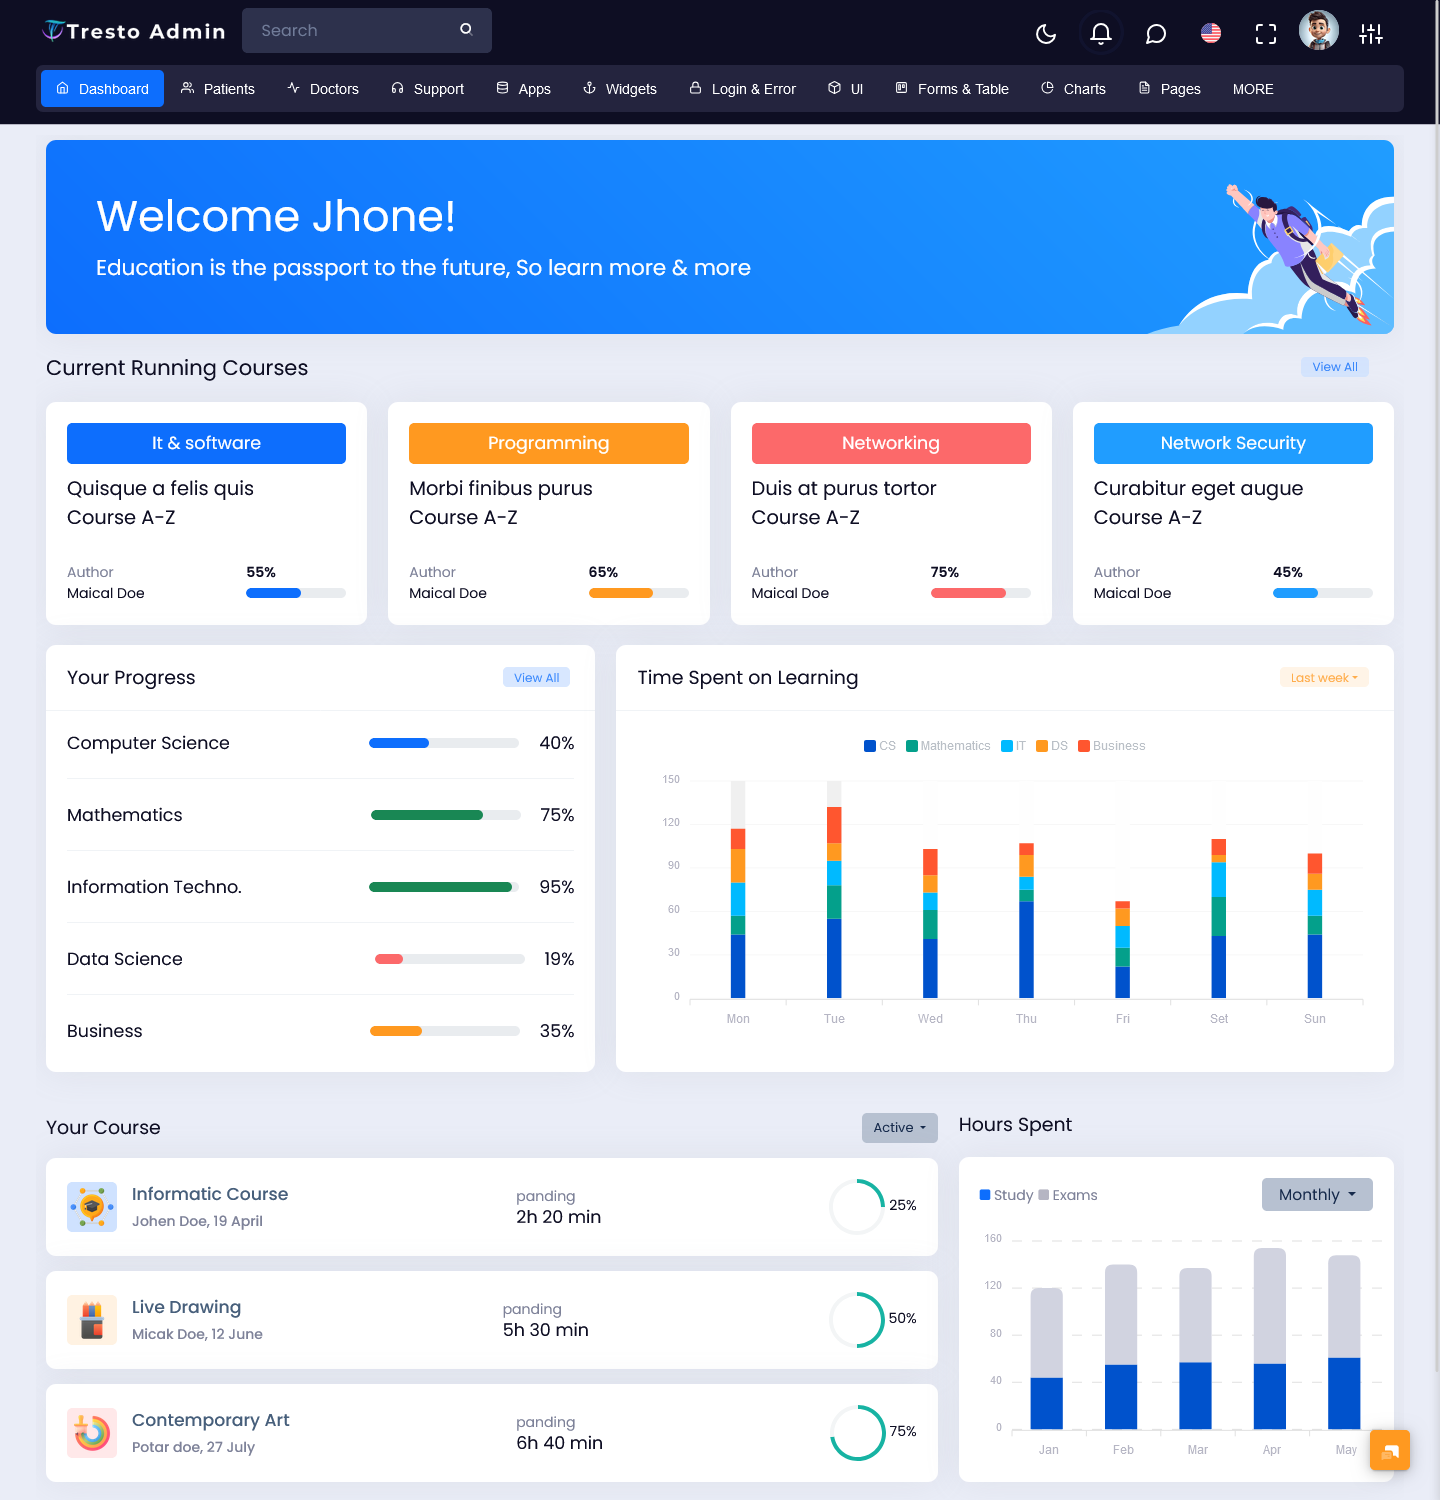
Task: Click the Computer Science progress bar
Action: tap(443, 743)
